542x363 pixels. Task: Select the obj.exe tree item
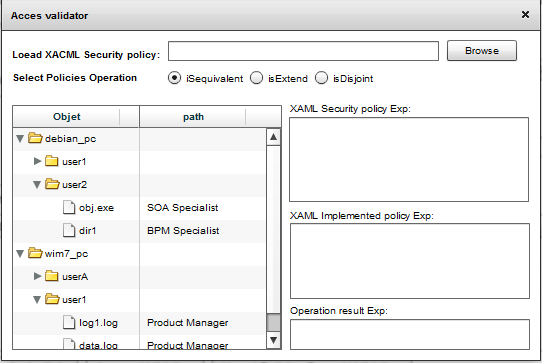point(96,208)
